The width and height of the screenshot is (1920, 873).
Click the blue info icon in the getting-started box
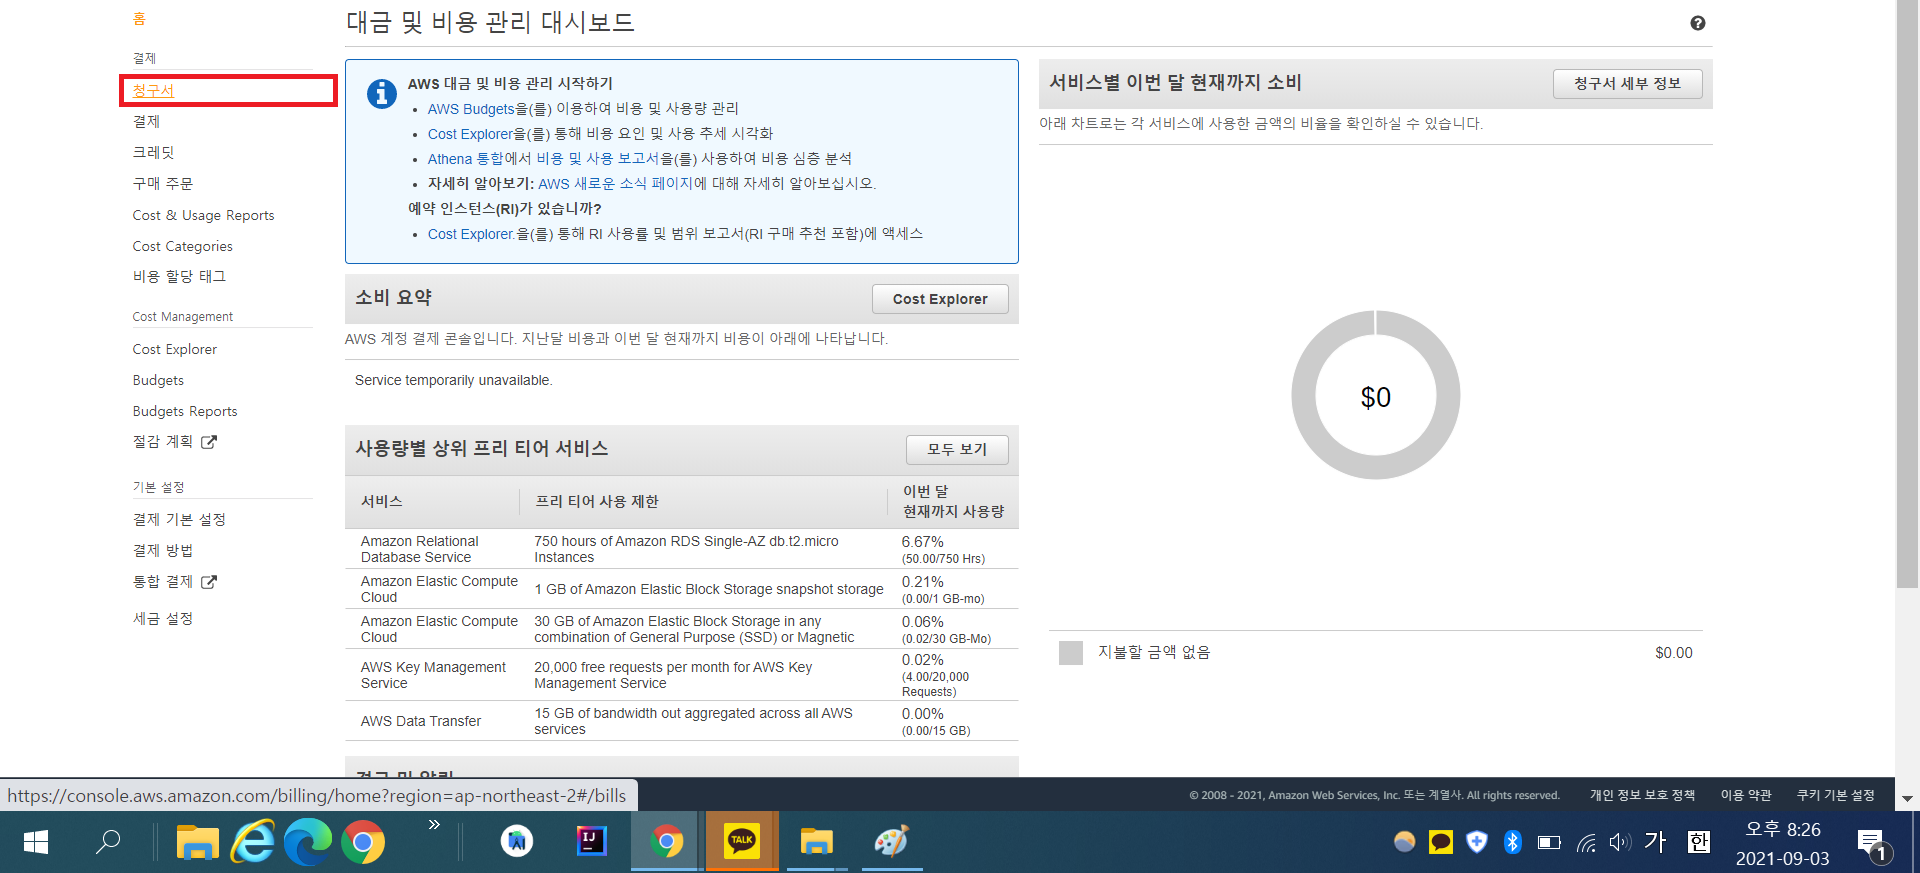(x=381, y=94)
